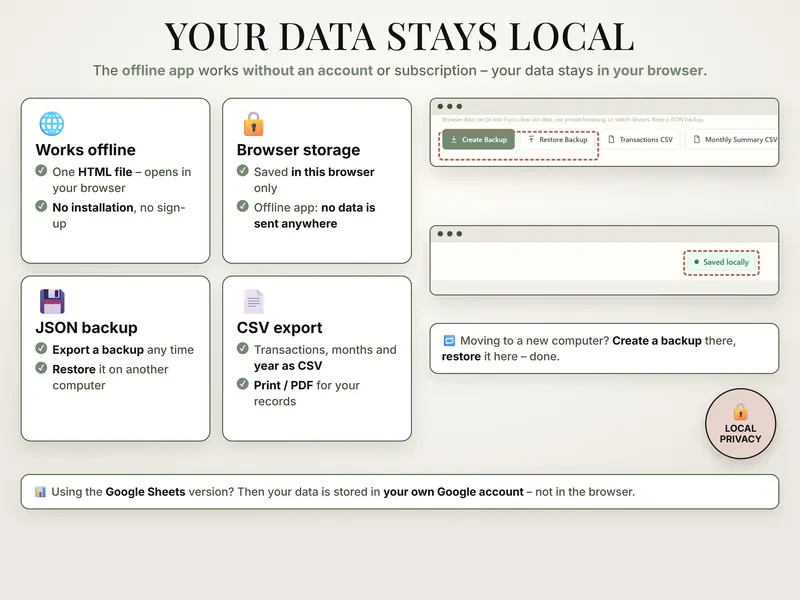This screenshot has height=600, width=800.
Task: Click the file icon in Monthly Summary CSV
Action: [696, 139]
